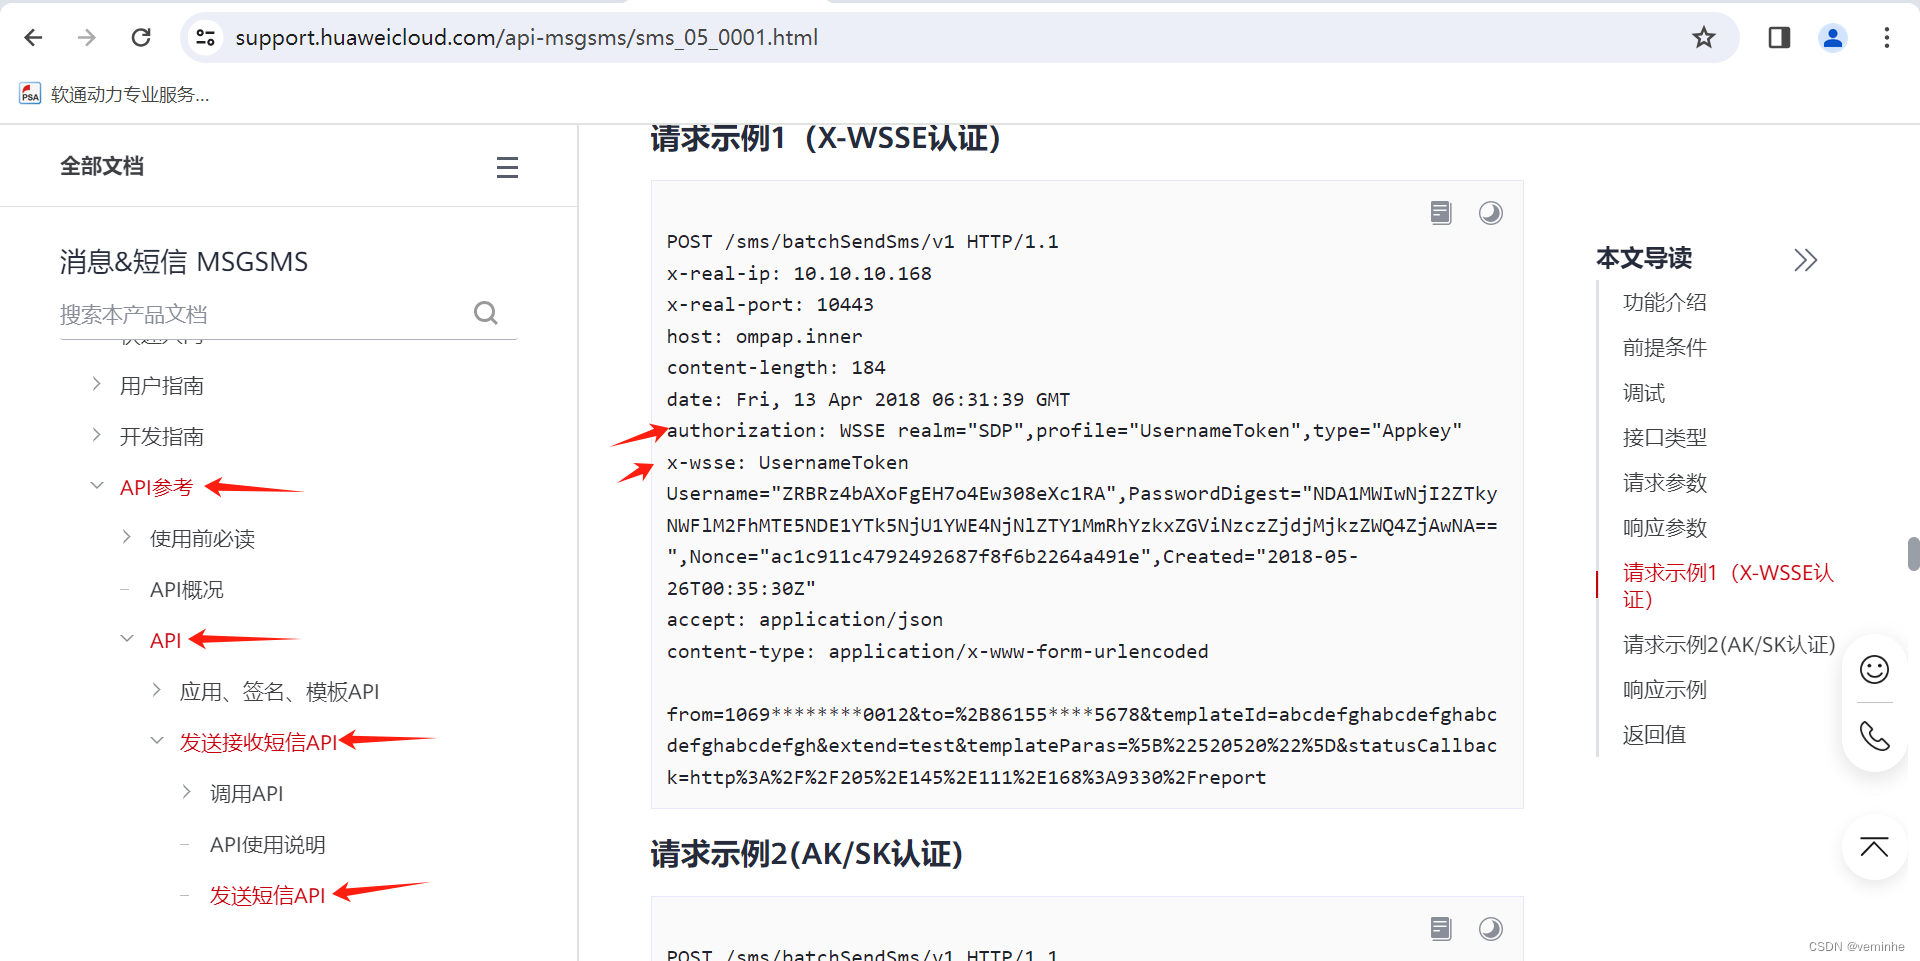Collapse the API参考 tree node

coord(96,486)
